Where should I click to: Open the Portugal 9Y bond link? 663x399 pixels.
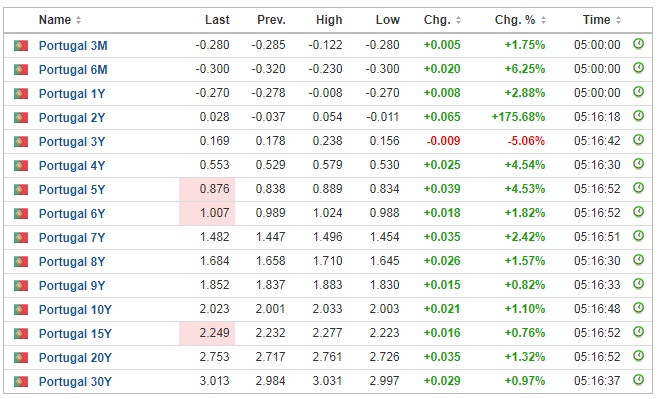71,285
